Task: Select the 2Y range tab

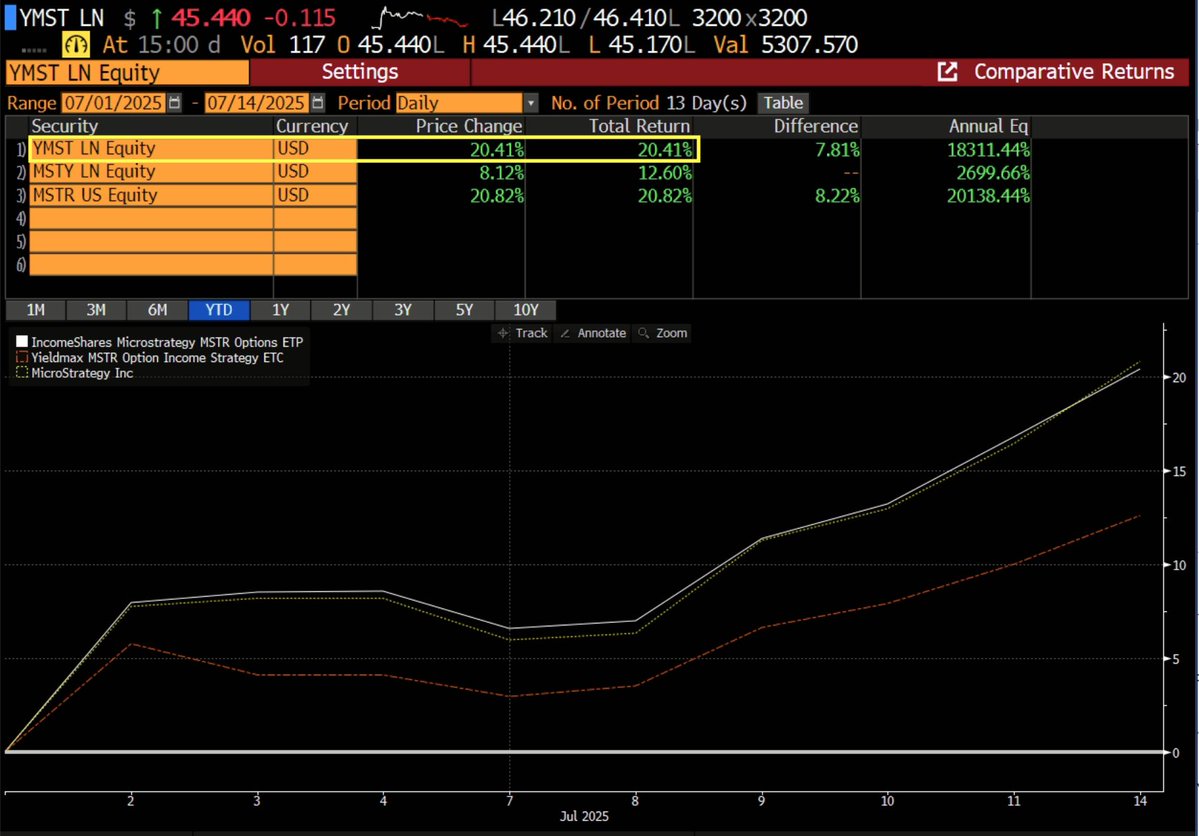Action: (341, 310)
